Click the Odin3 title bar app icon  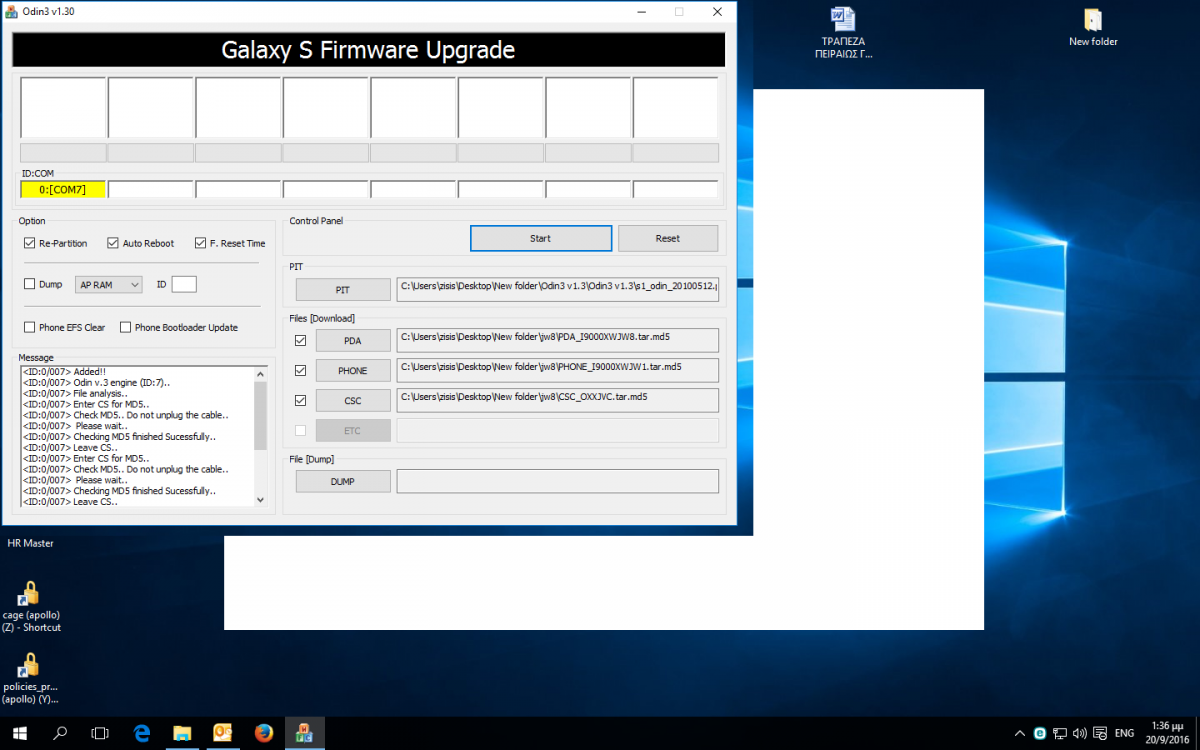click(x=12, y=11)
